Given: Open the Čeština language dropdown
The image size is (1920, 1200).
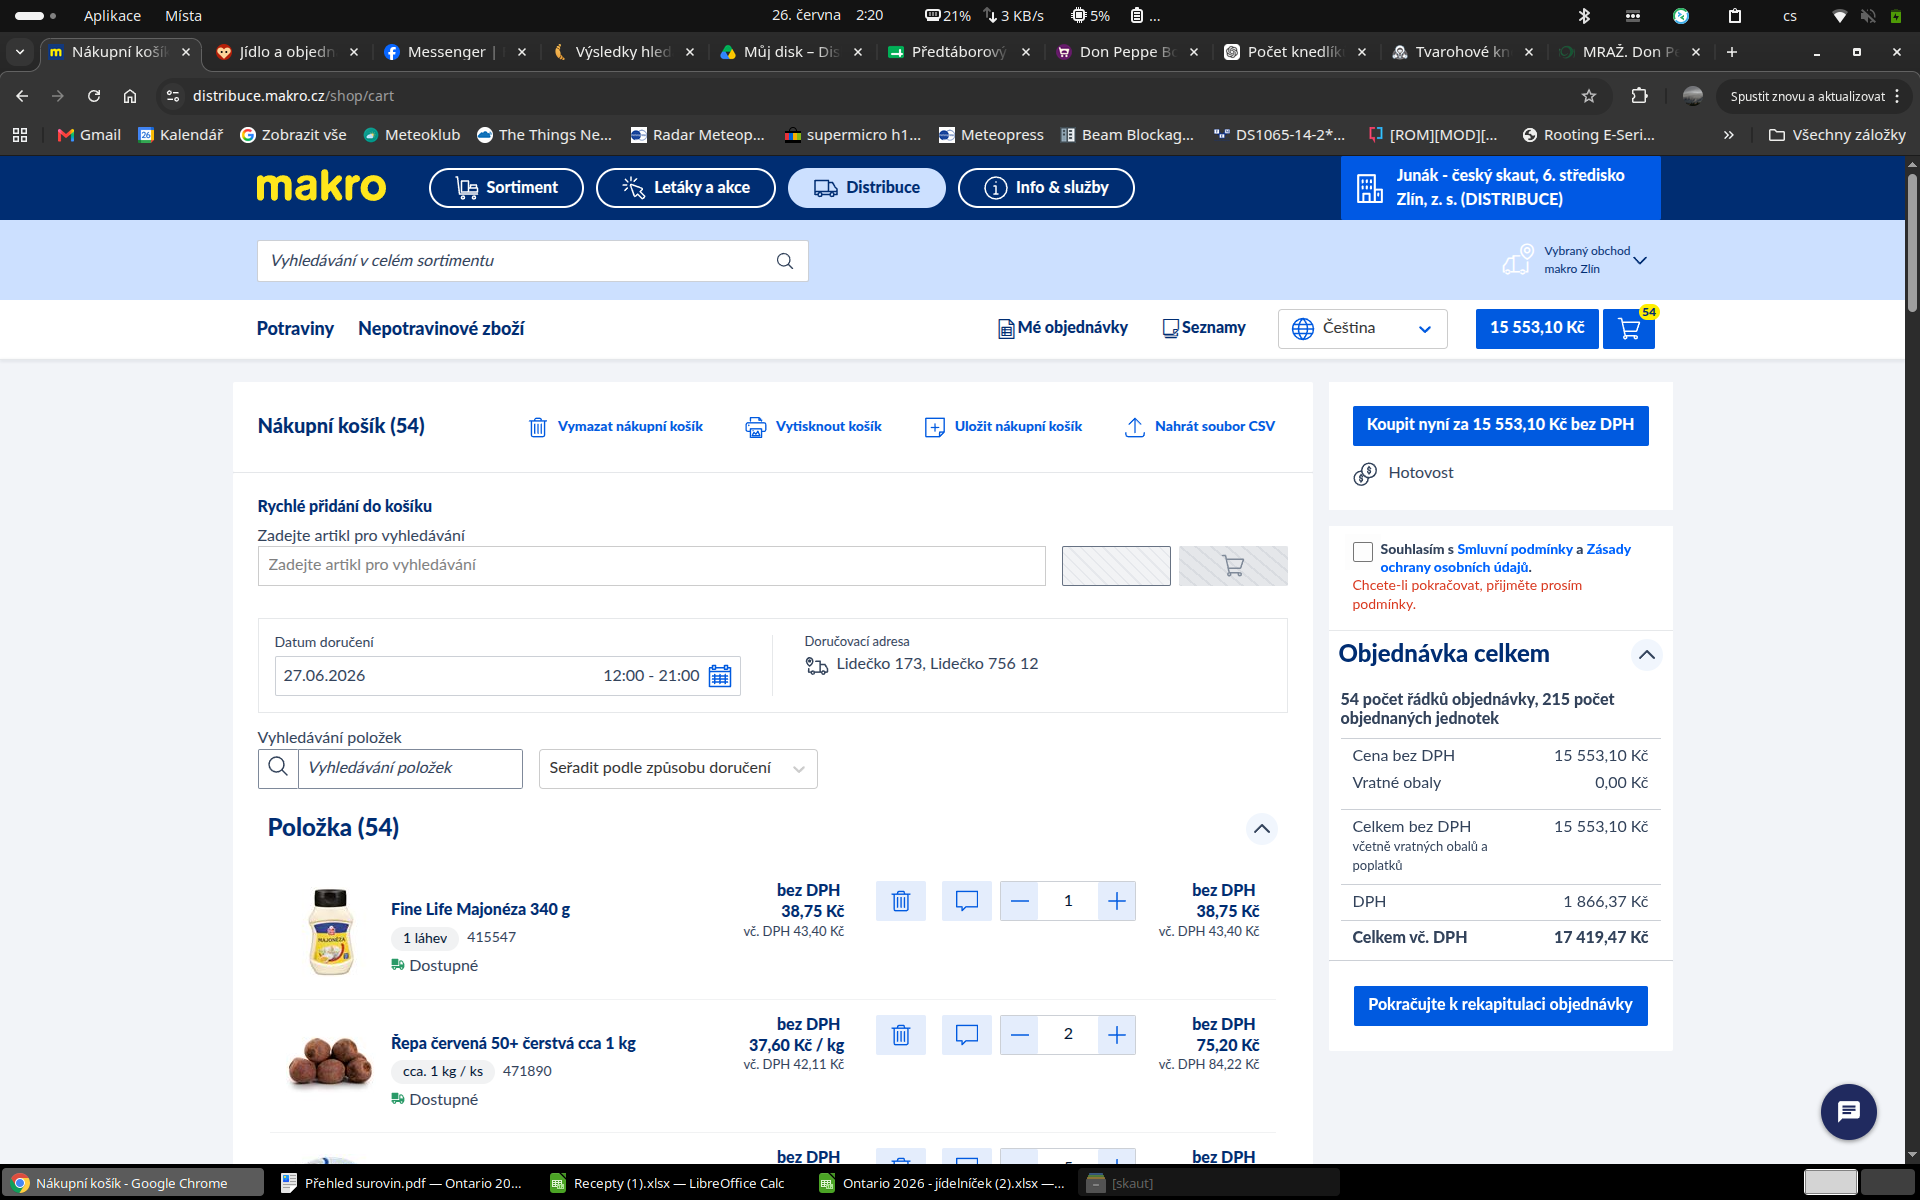Looking at the screenshot, I should pyautogui.click(x=1362, y=329).
